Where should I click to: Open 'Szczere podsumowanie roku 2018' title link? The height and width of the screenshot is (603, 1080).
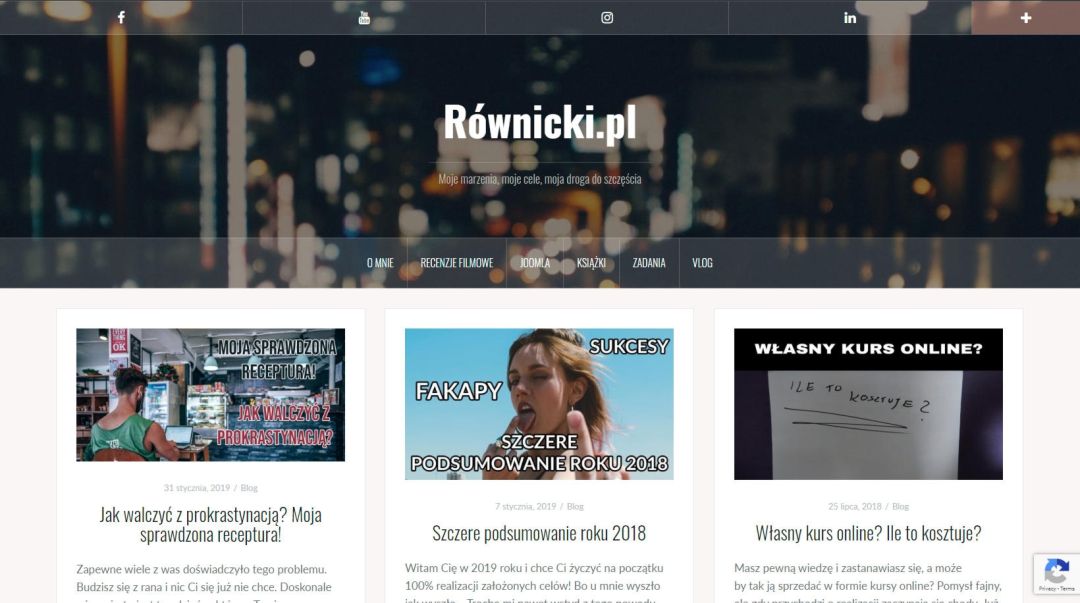coord(539,533)
